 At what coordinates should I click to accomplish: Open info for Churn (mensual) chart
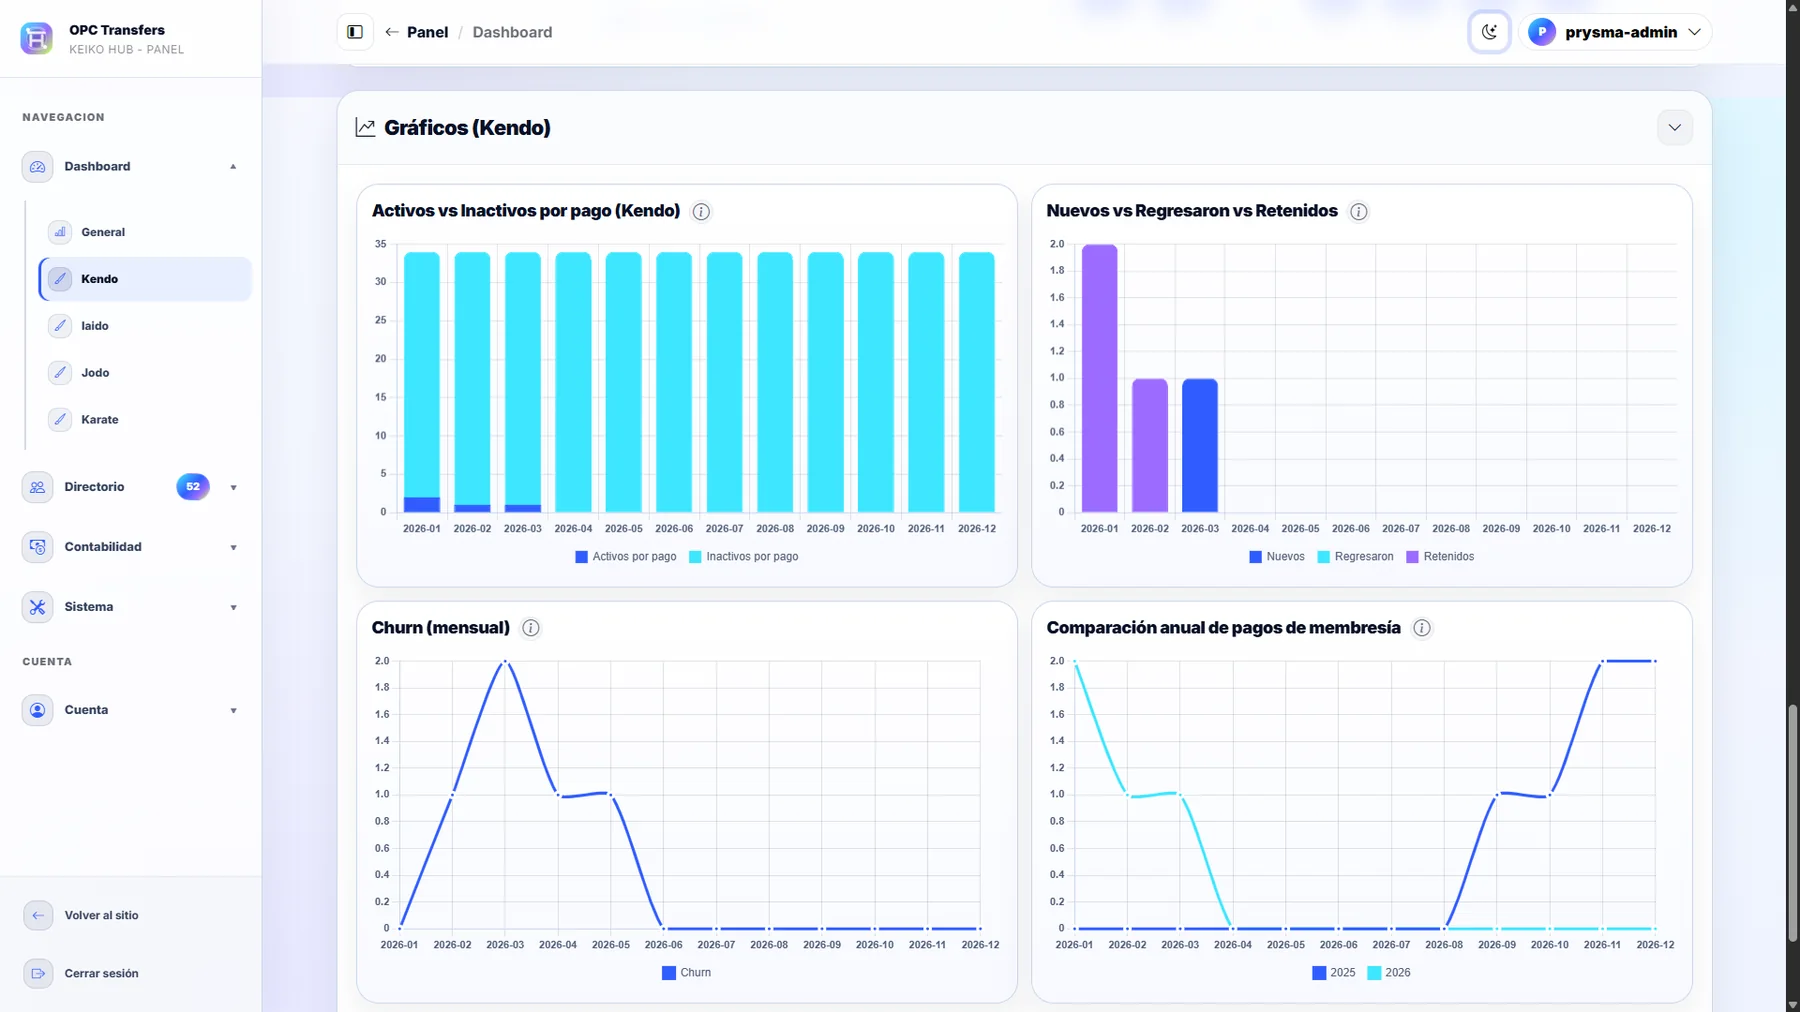531,628
